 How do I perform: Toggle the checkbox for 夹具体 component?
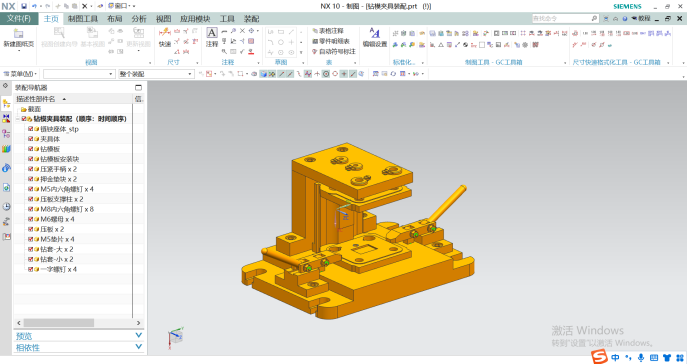[x=30, y=139]
